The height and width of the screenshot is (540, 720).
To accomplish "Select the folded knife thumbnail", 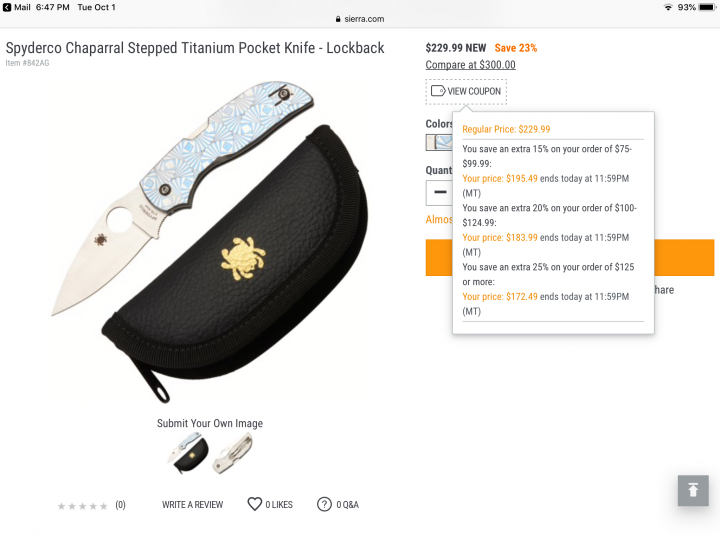I will click(x=233, y=454).
